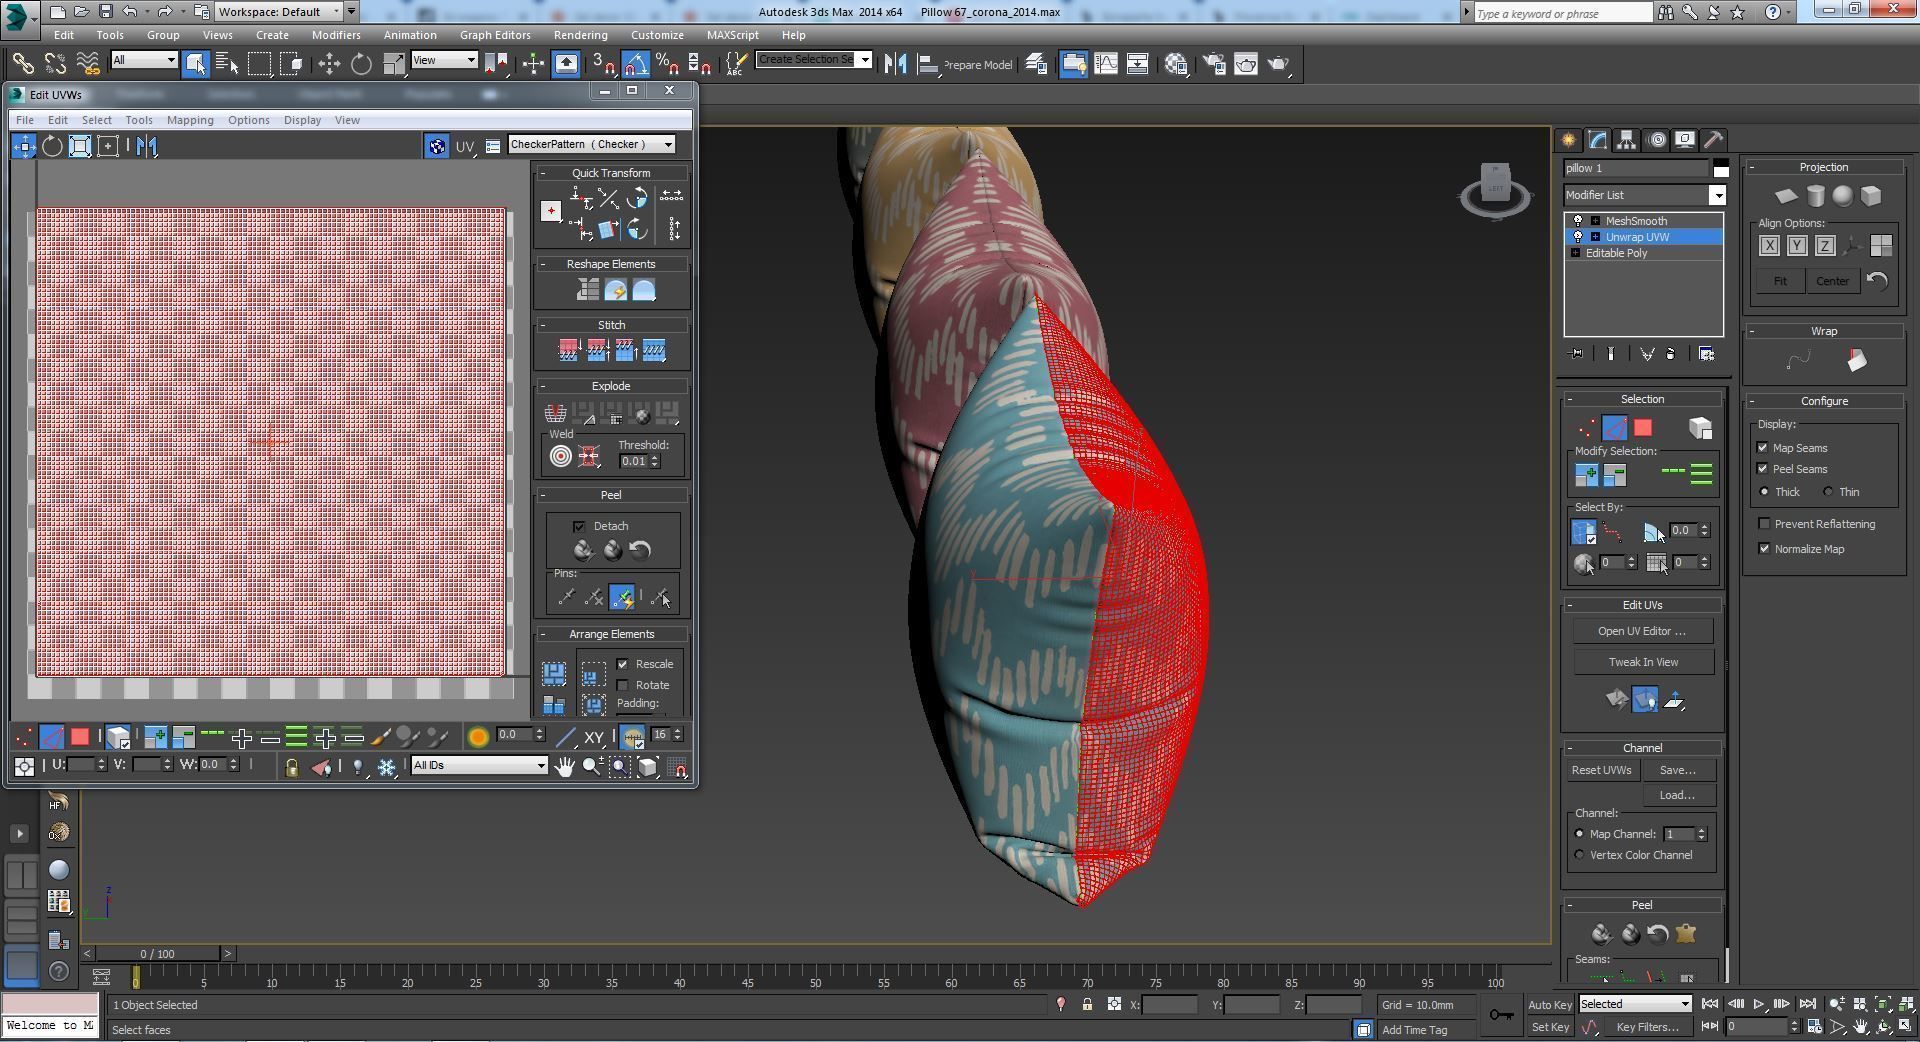Uncheck the Map Seams display checkbox
1920x1042 pixels.
point(1763,448)
